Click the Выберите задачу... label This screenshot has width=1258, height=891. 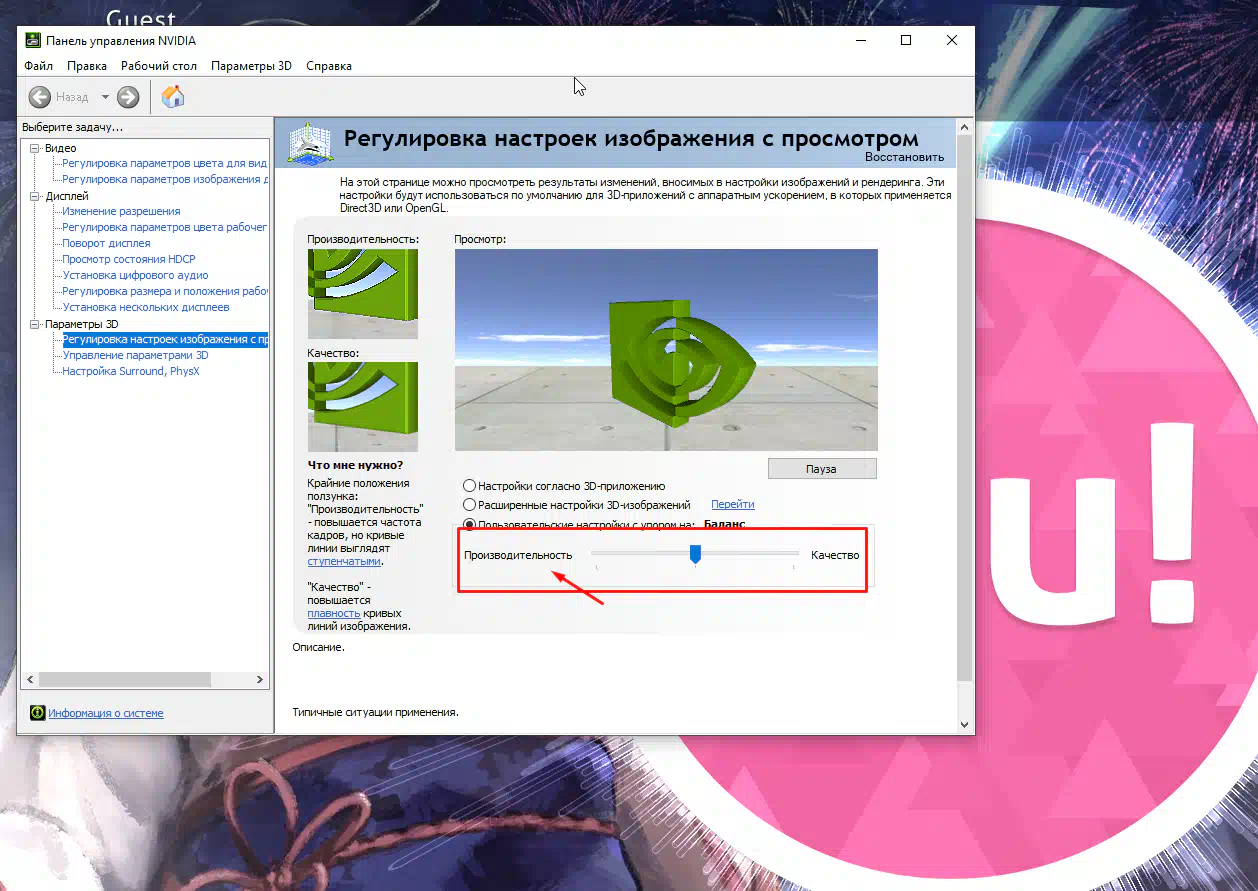click(x=72, y=127)
